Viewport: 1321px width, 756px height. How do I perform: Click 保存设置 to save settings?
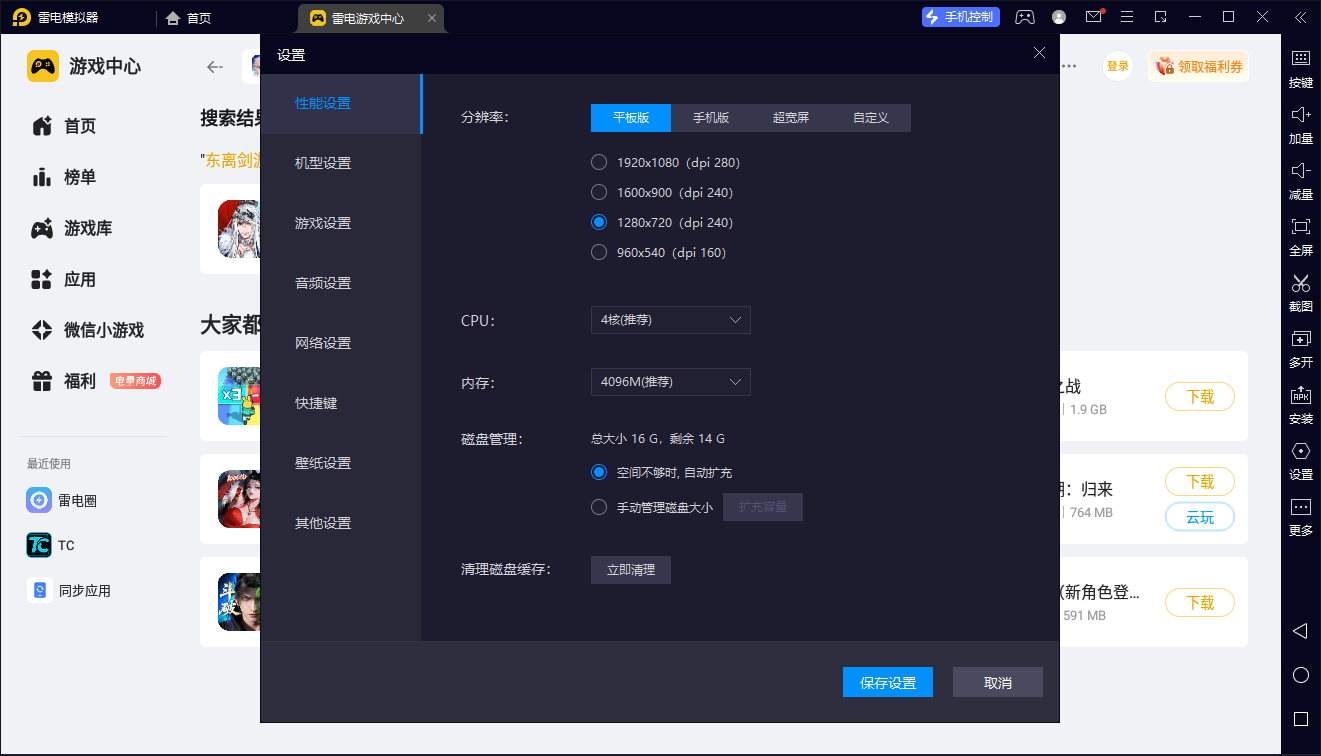tap(888, 682)
